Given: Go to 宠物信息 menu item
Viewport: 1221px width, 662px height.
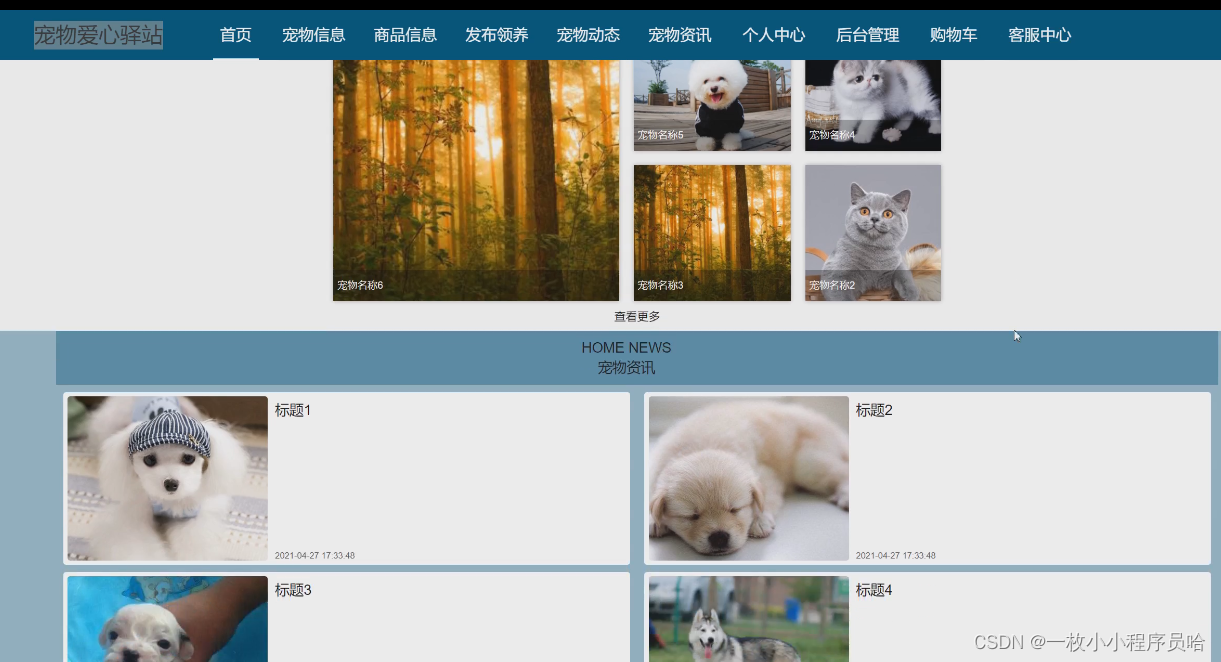Looking at the screenshot, I should tap(314, 35).
